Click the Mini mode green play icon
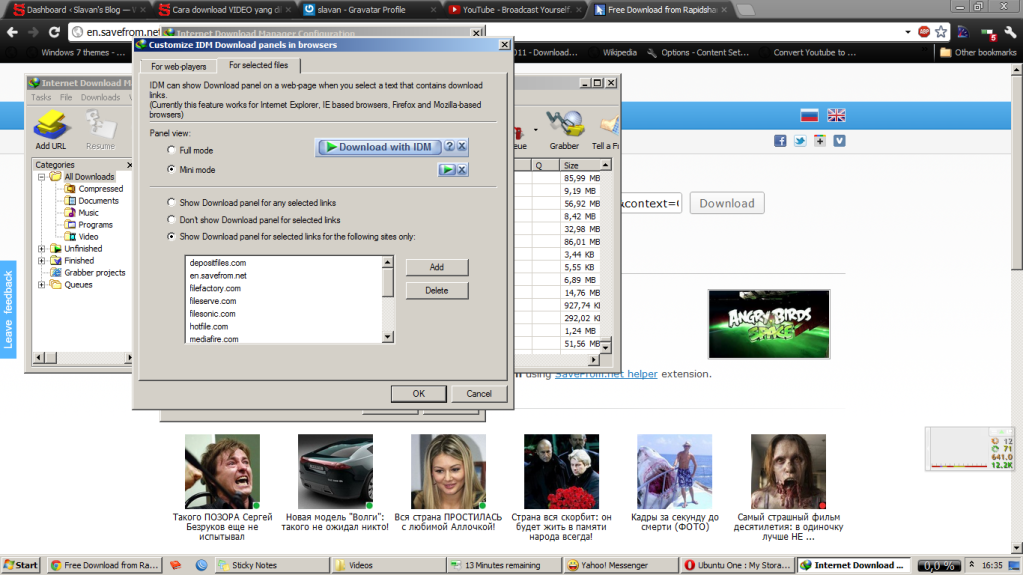1023x575 pixels. coord(447,170)
